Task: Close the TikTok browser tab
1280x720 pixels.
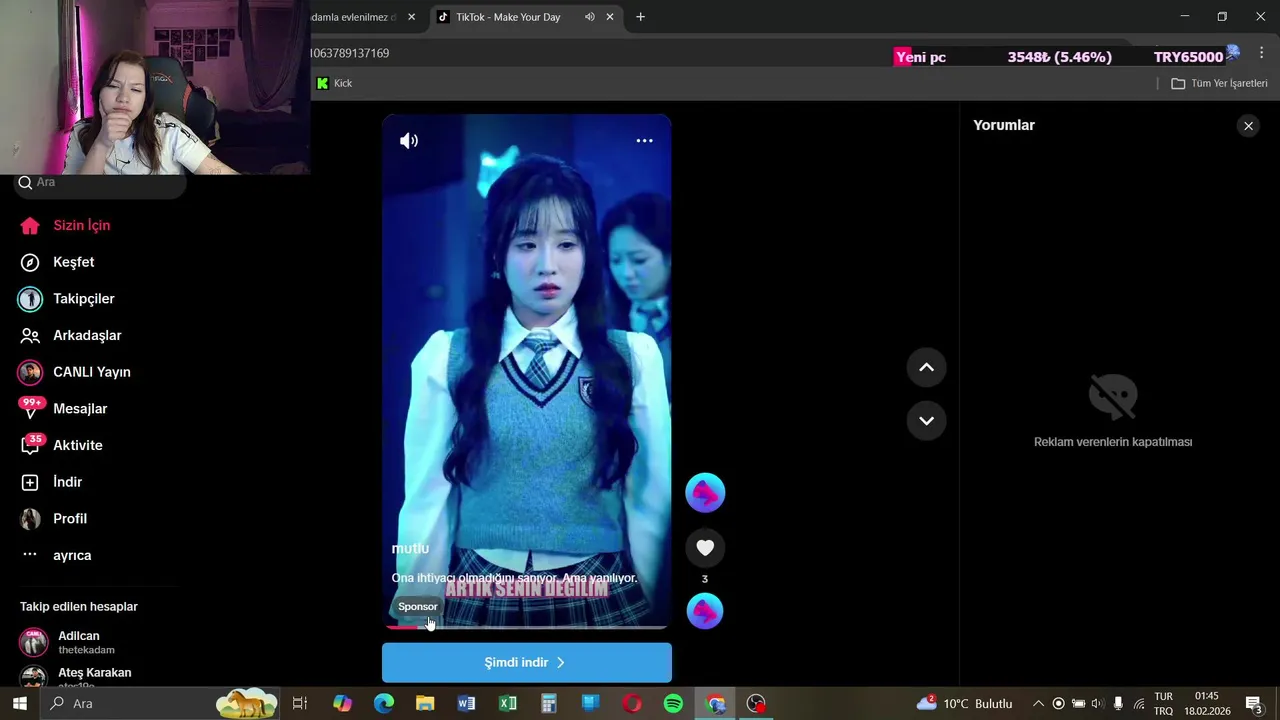Action: pos(610,17)
